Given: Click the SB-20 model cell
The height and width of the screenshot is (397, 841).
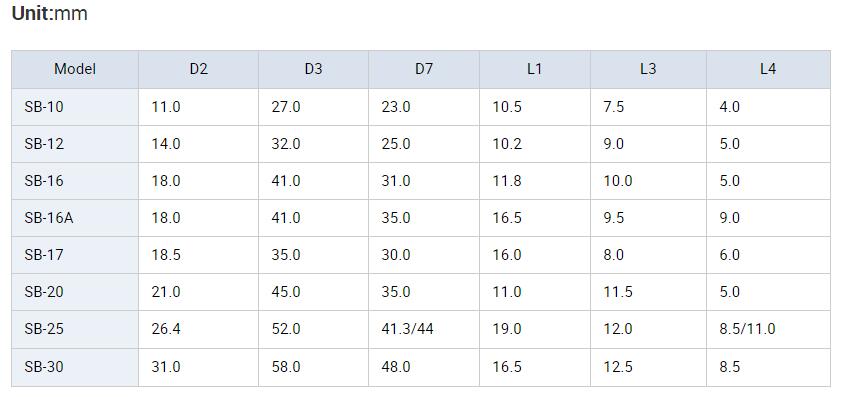Looking at the screenshot, I should [44, 292].
